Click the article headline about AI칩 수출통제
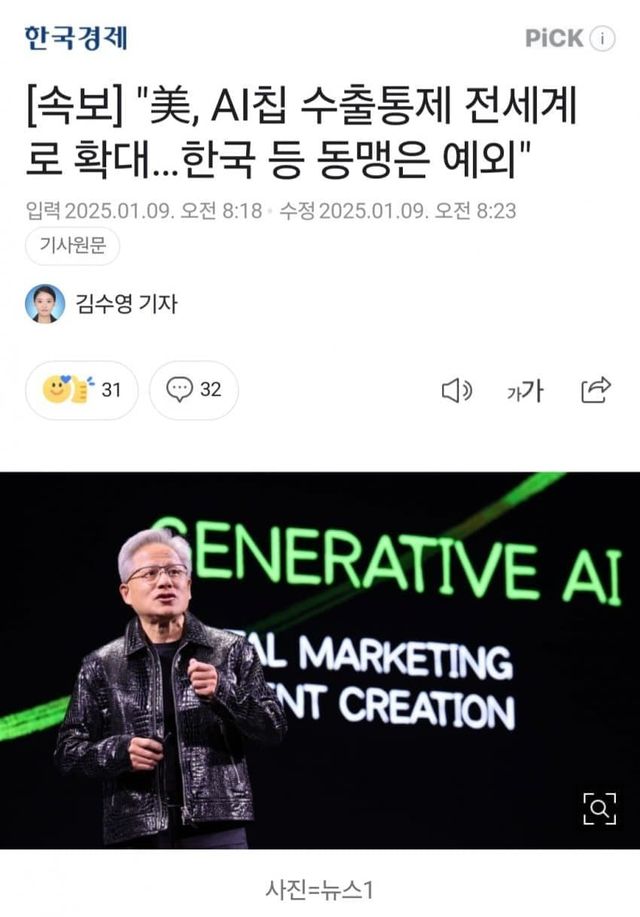Image resolution: width=640 pixels, height=917 pixels. click(x=301, y=134)
